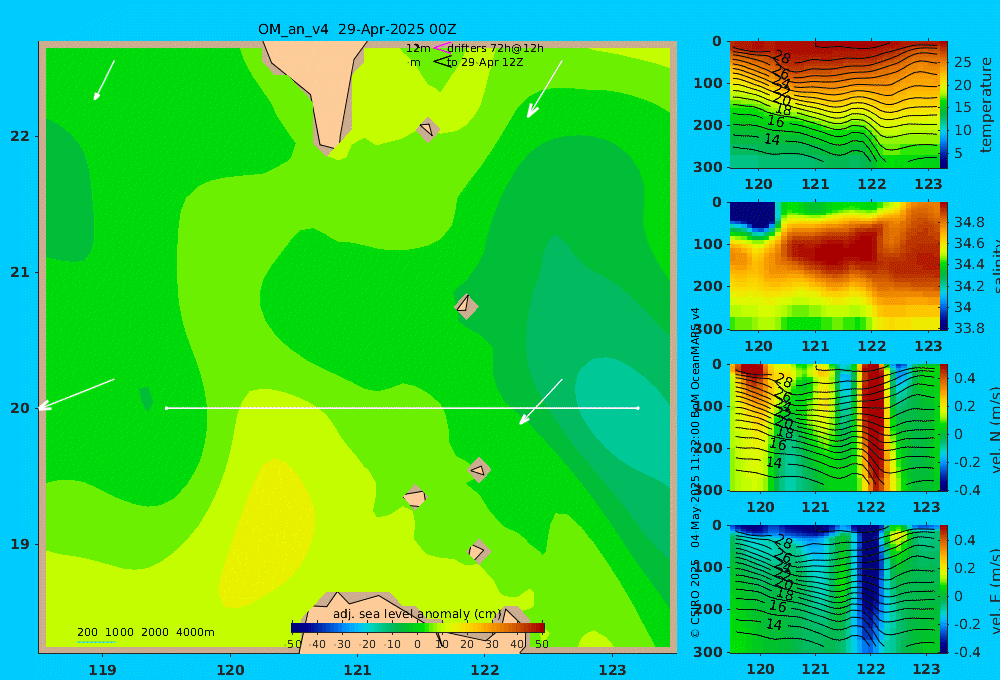Open the temperature depth section panel

click(x=834, y=105)
